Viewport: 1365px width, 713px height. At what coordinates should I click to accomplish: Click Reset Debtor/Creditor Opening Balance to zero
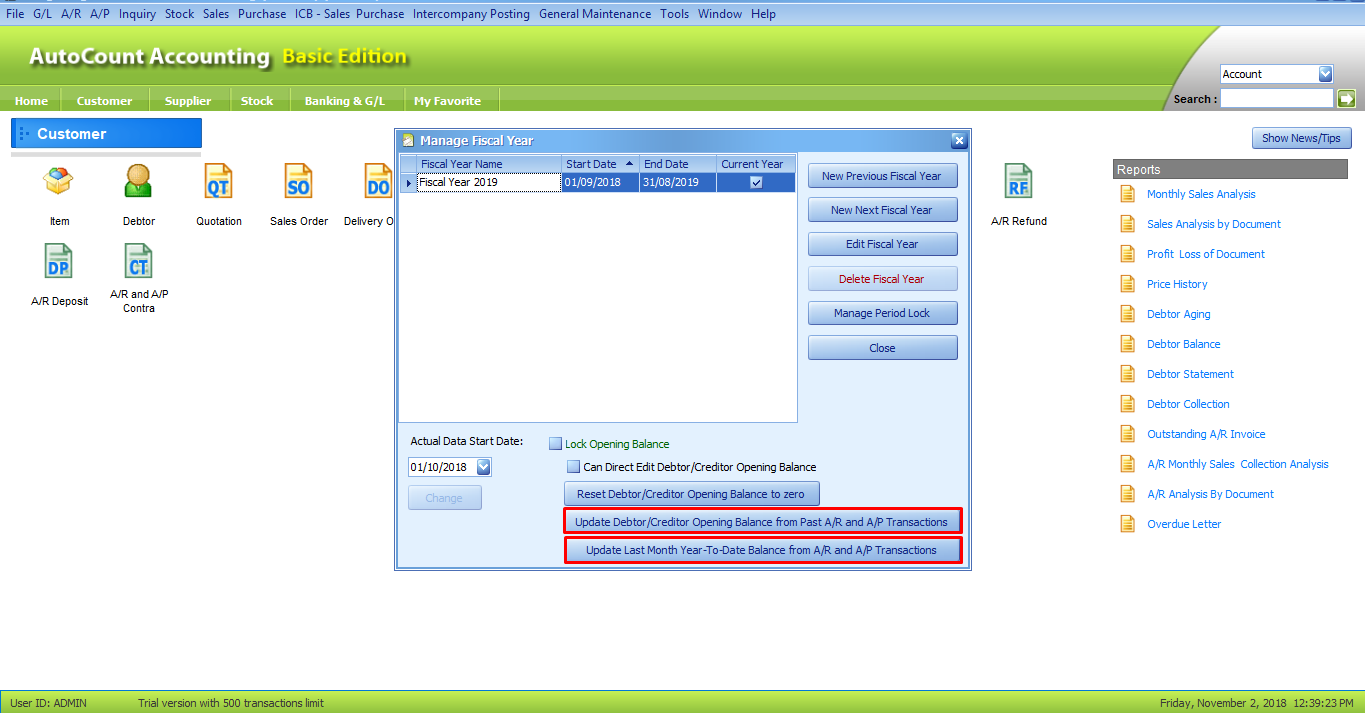coord(691,494)
